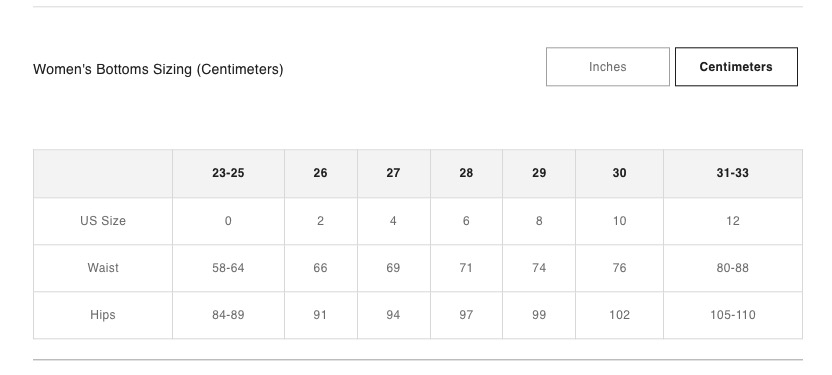Select hips value 102 cell
The height and width of the screenshot is (375, 832).
tap(619, 315)
